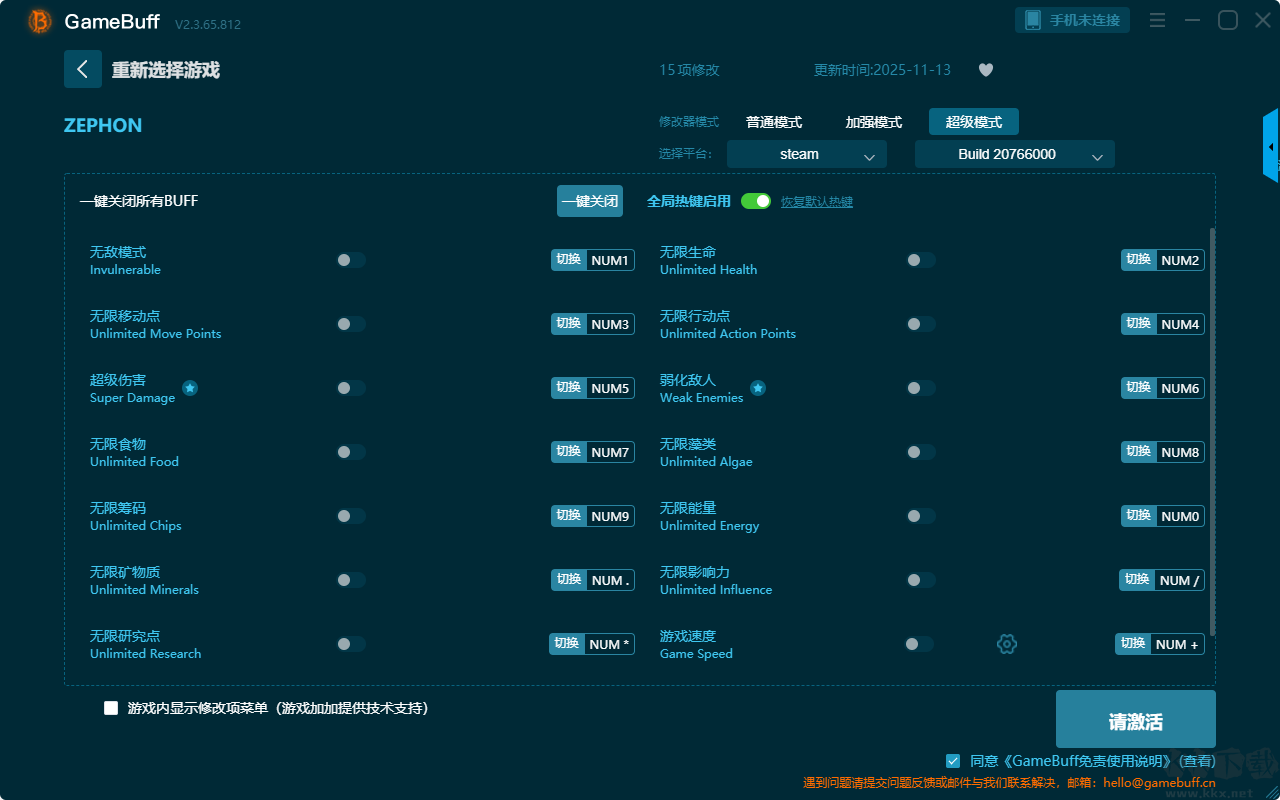Switch to 普通模式 tab
The image size is (1280, 800).
(x=774, y=122)
